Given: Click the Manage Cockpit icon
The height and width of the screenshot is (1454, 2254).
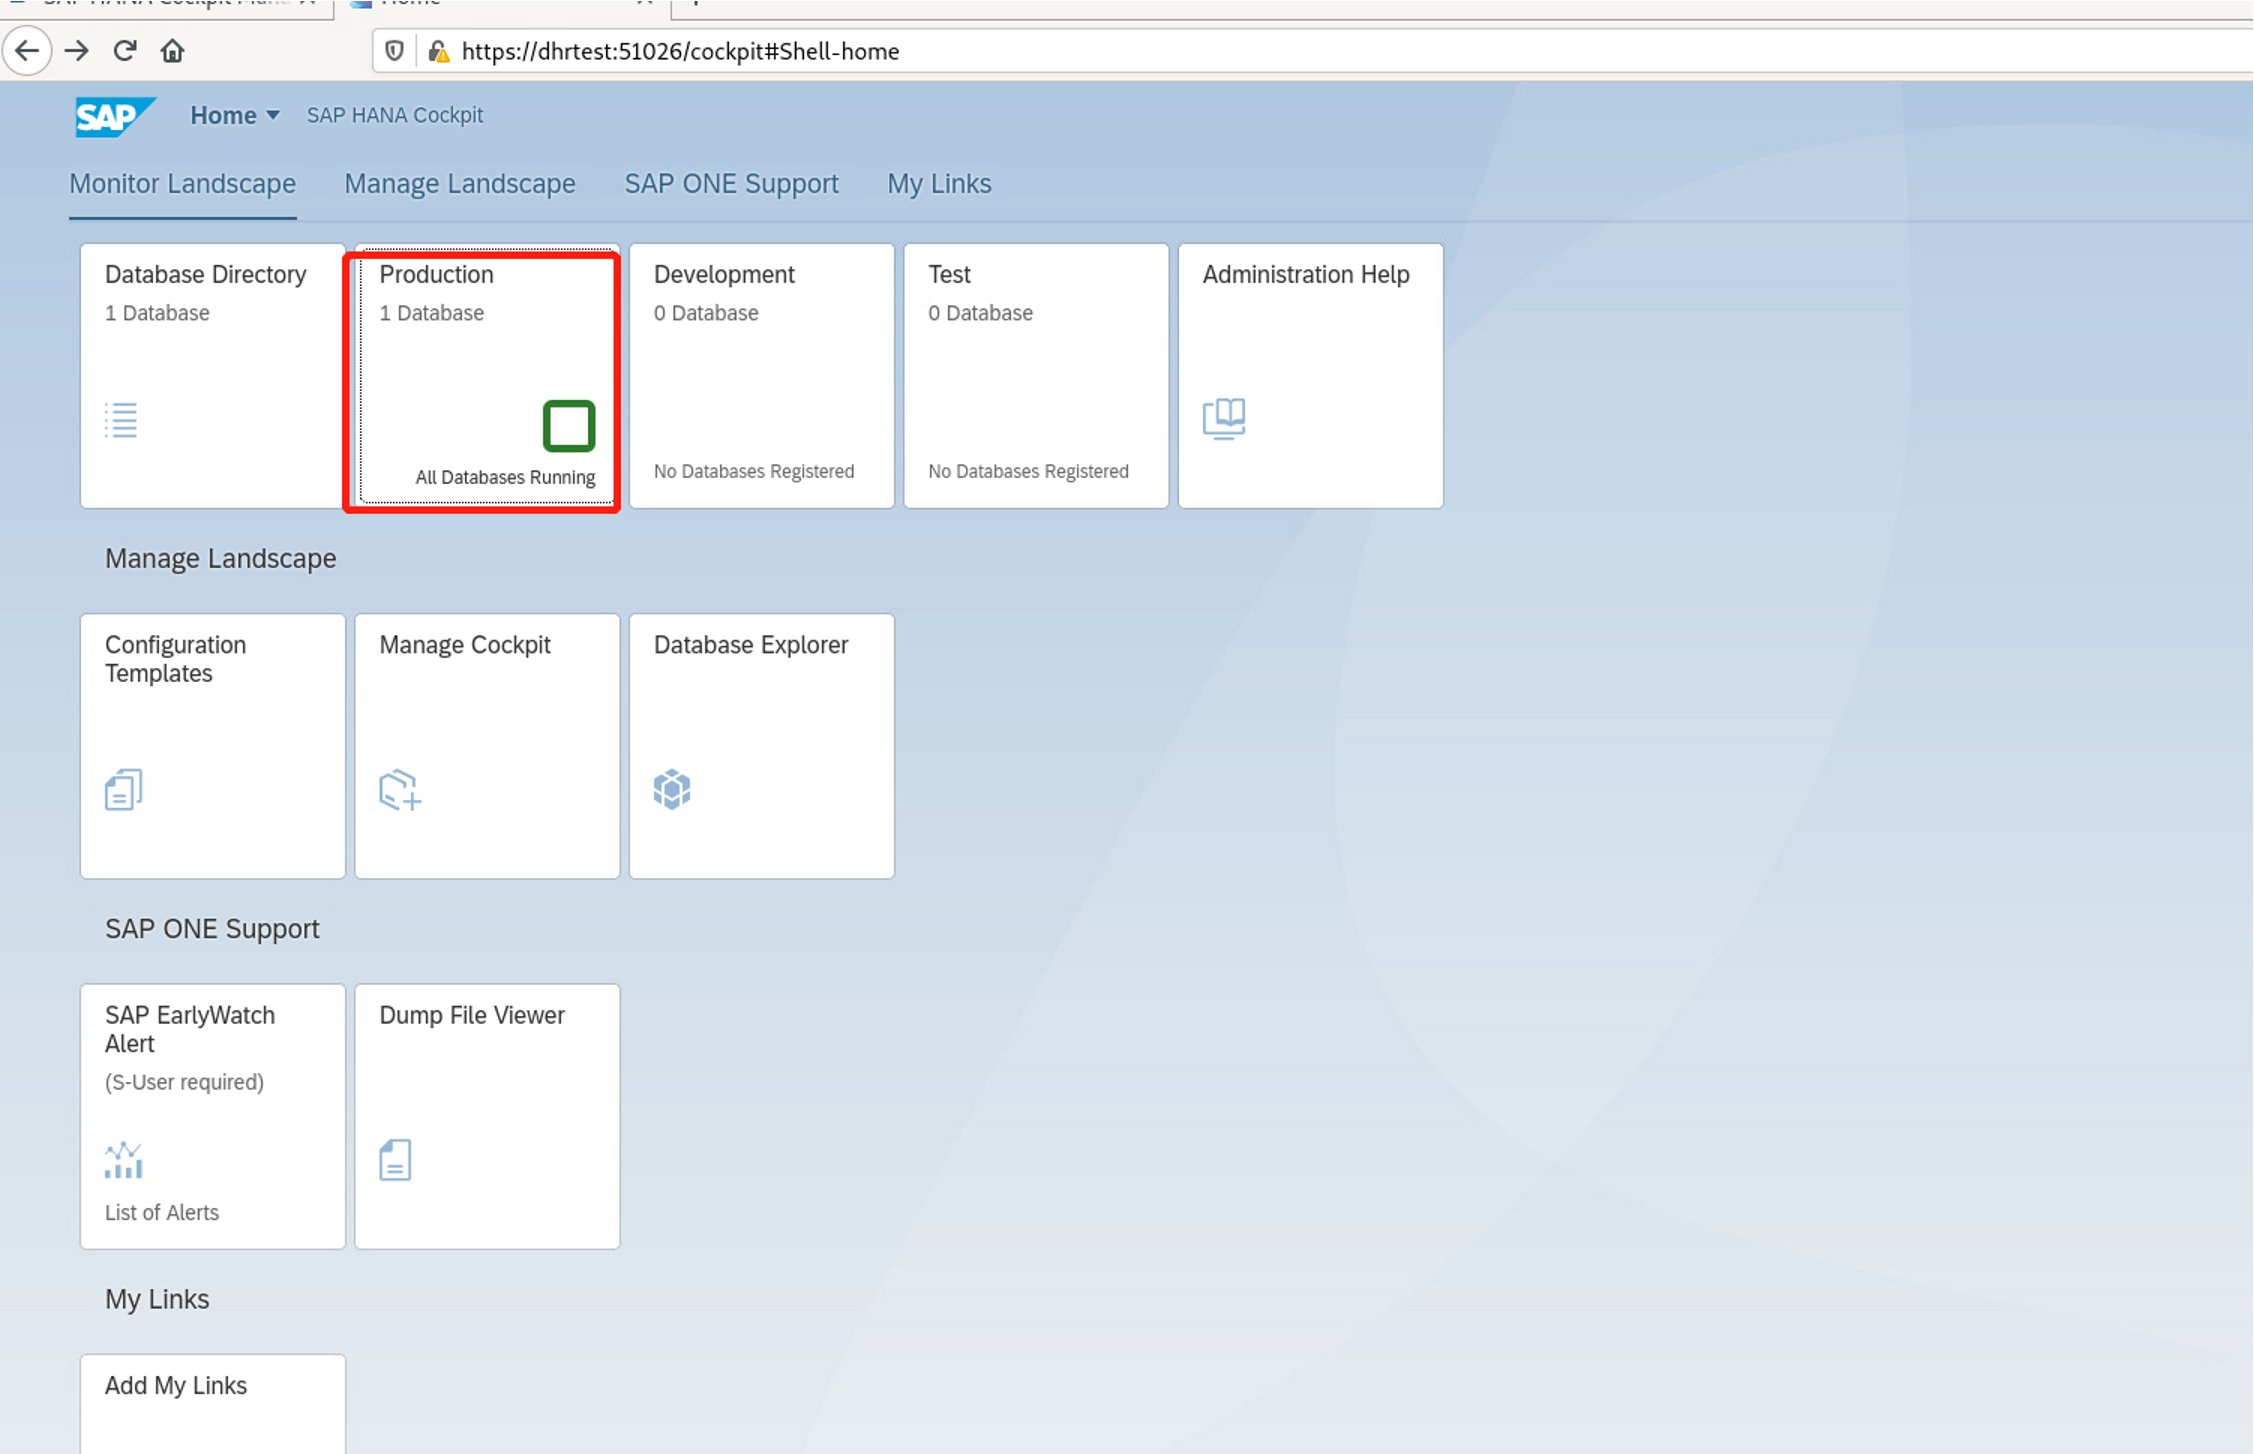Looking at the screenshot, I should click(x=399, y=790).
